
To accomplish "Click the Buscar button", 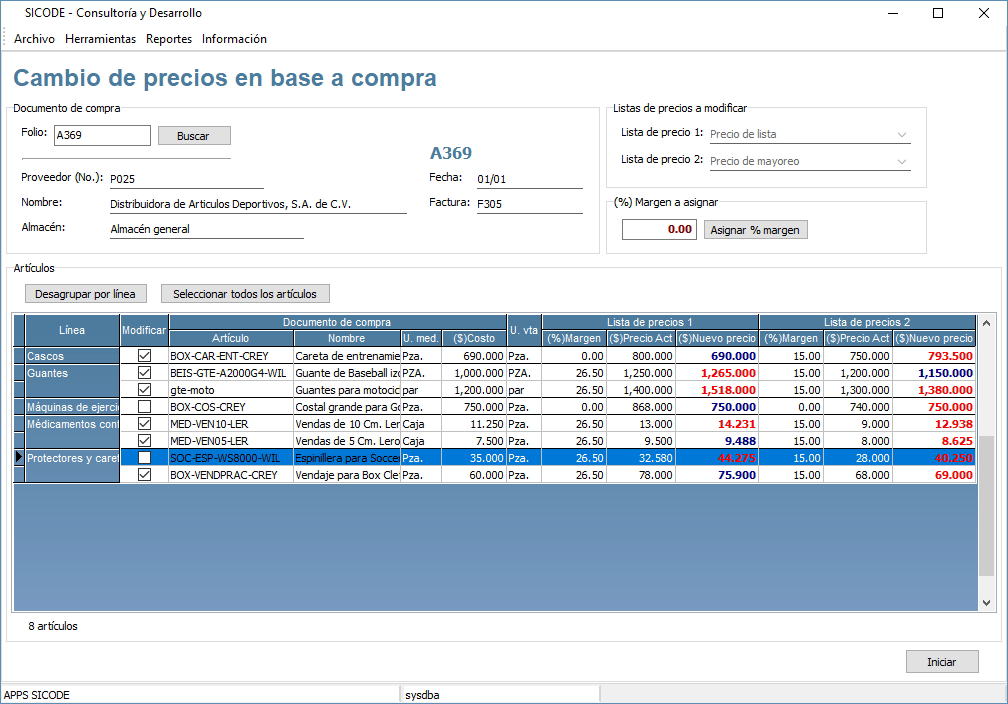I will pyautogui.click(x=193, y=136).
